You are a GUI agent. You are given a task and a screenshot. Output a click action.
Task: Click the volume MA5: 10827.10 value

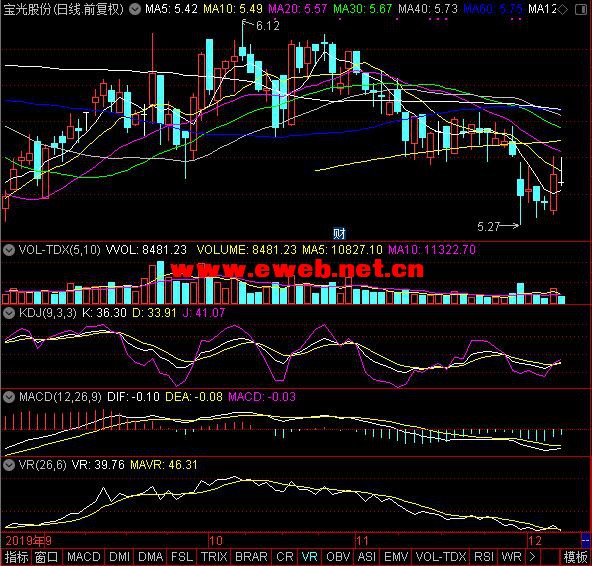tap(342, 250)
